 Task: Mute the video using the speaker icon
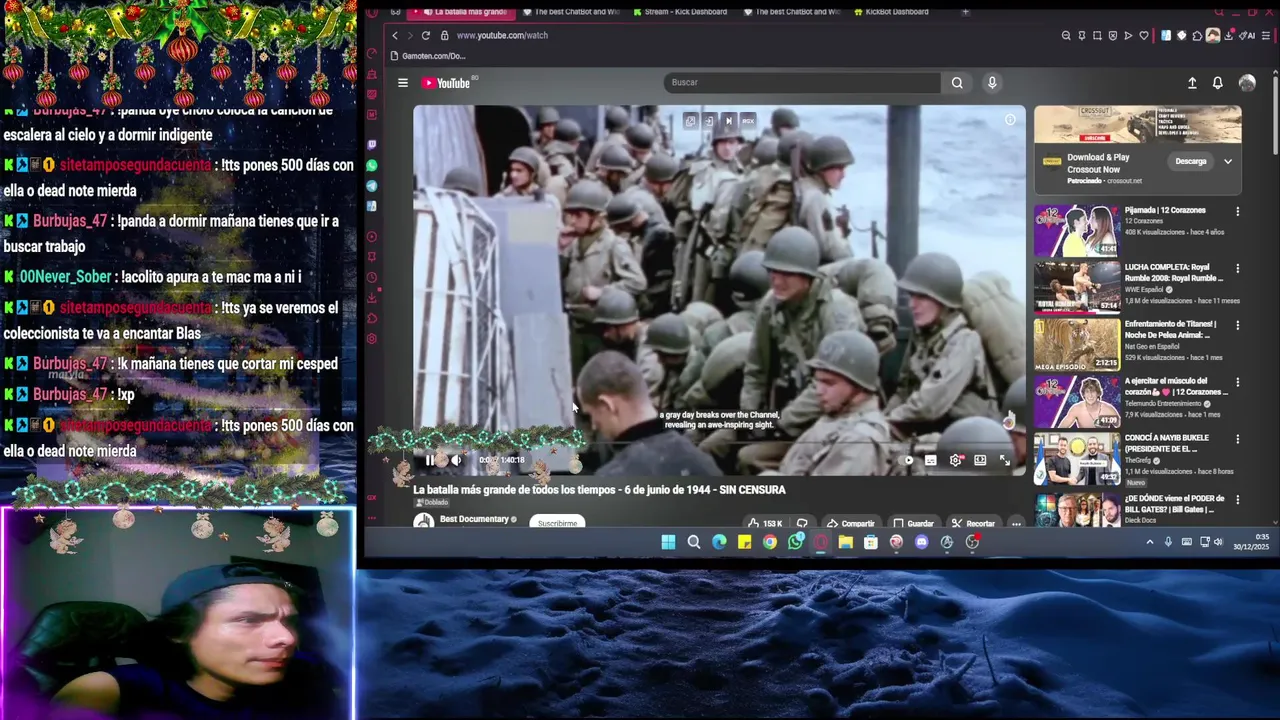point(456,460)
